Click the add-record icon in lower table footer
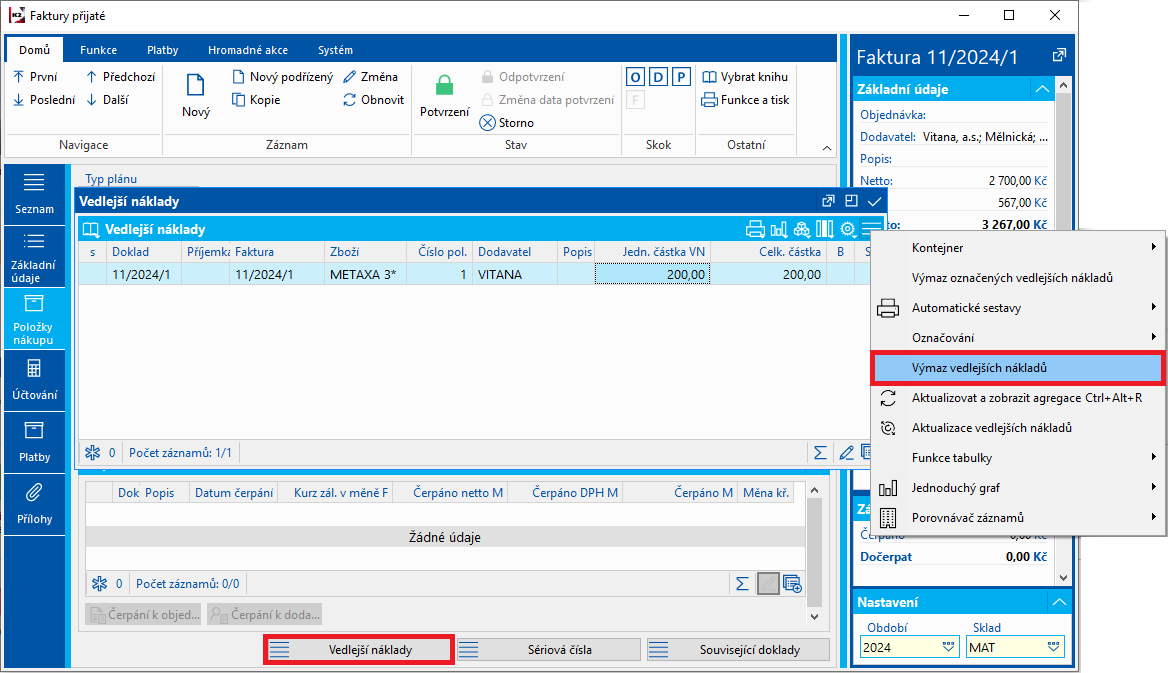 [x=793, y=584]
